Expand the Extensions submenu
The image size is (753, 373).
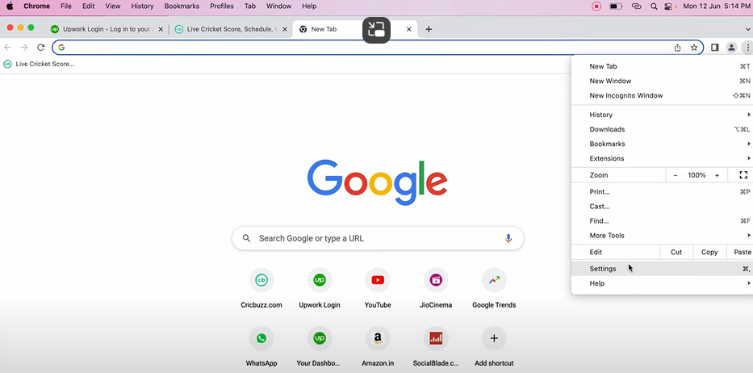662,158
